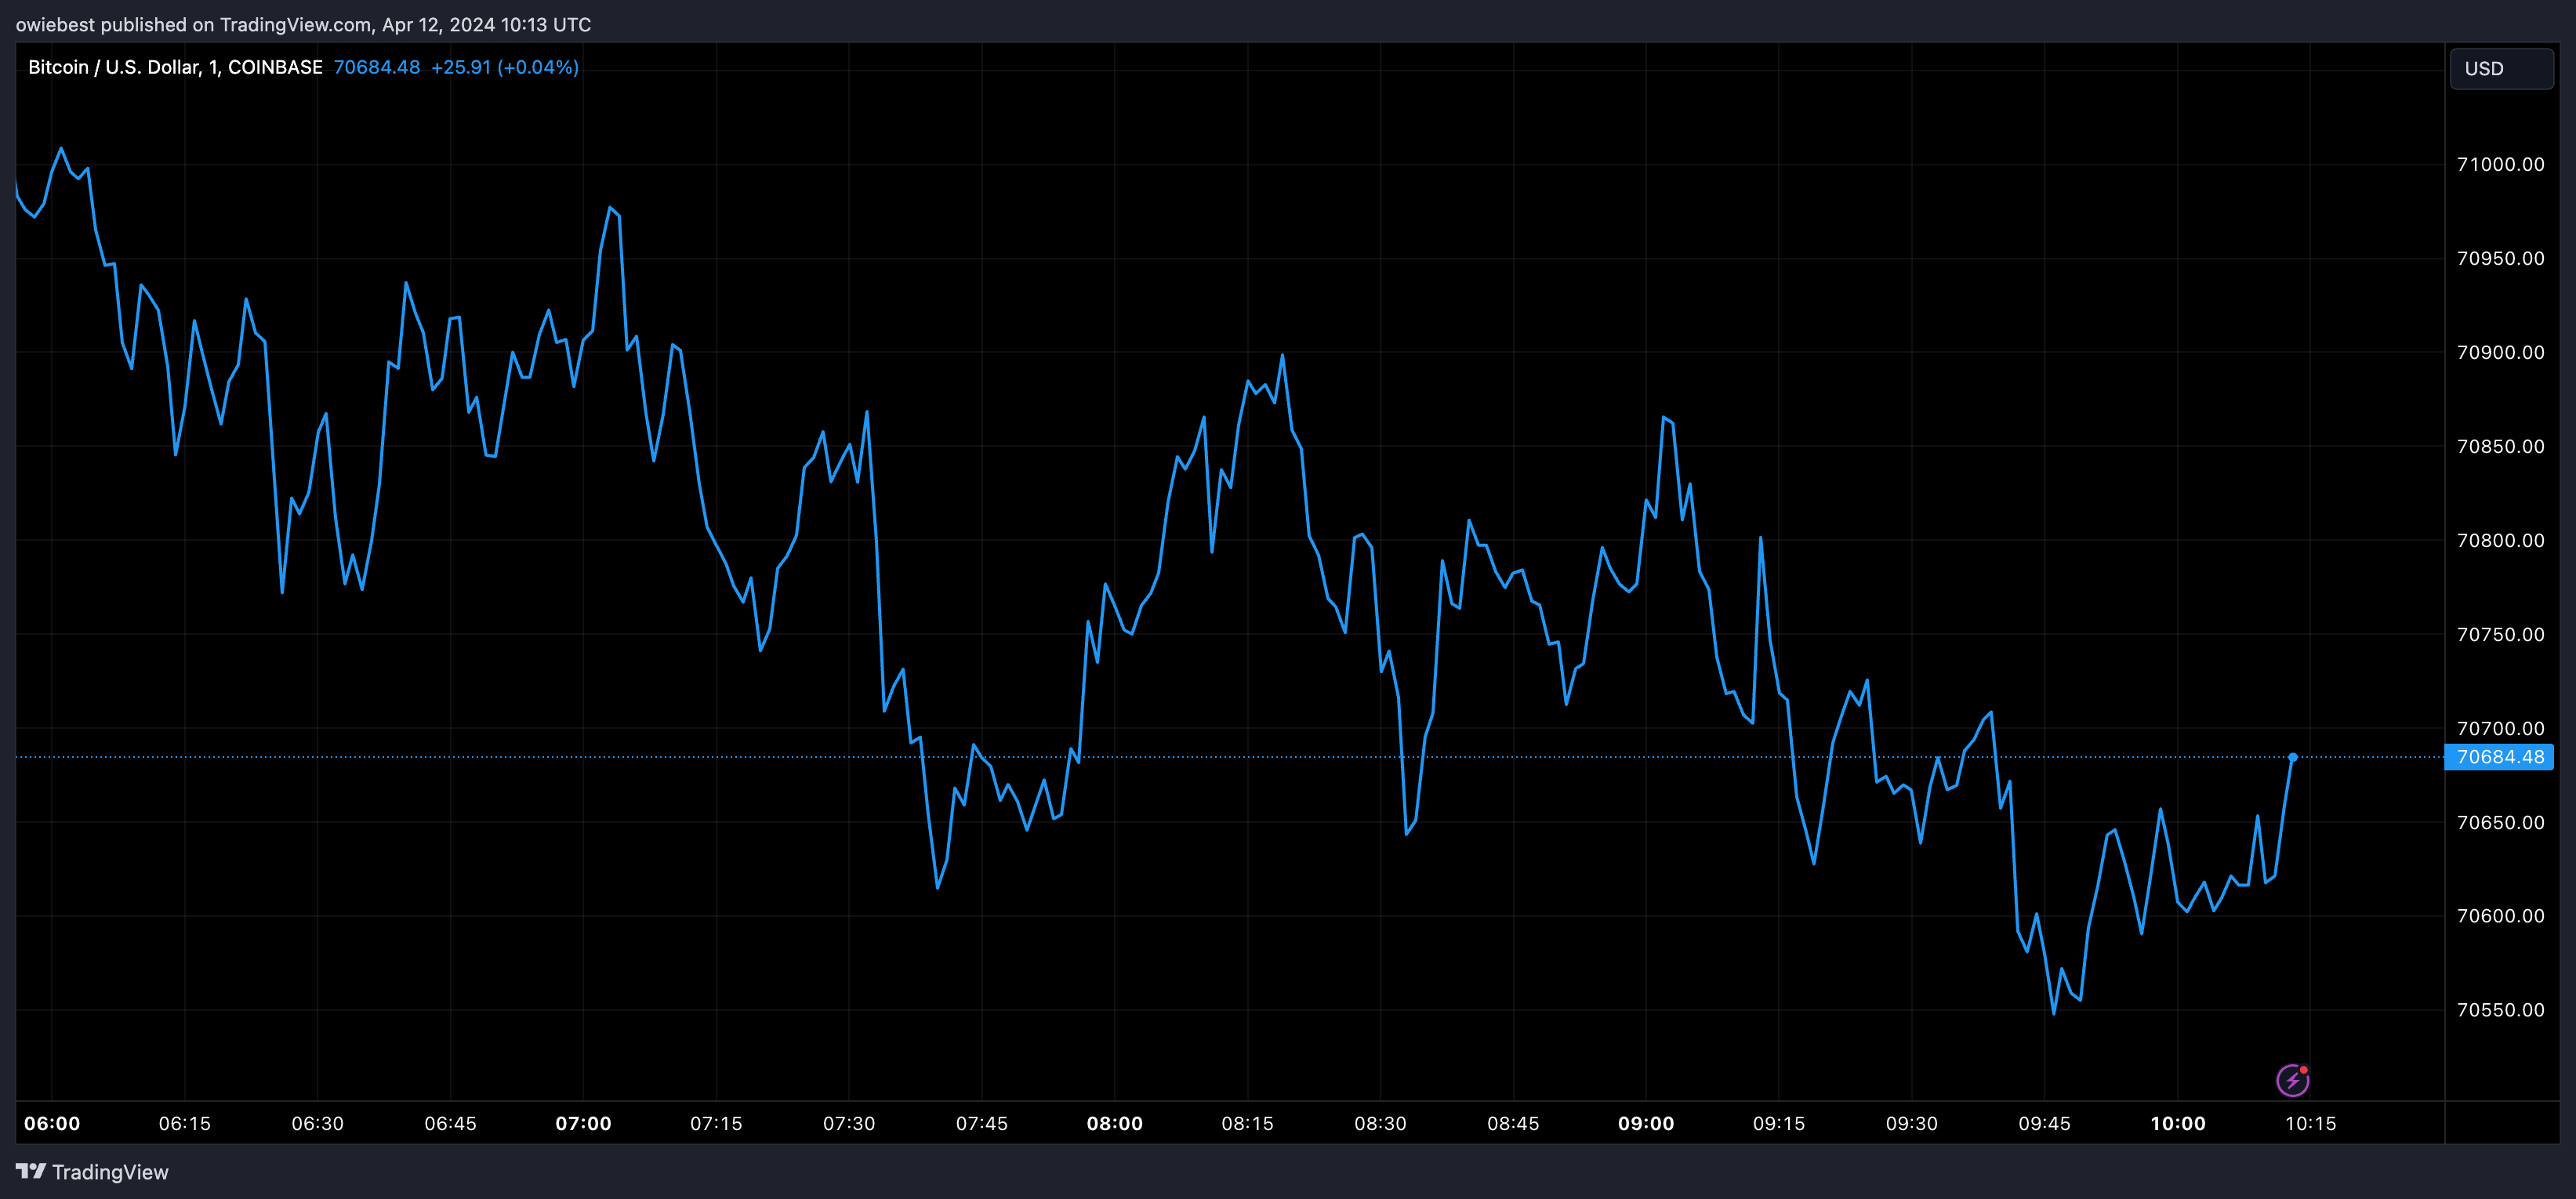Click the 70550.00 price axis label
This screenshot has width=2576, height=1199.
click(2501, 1010)
